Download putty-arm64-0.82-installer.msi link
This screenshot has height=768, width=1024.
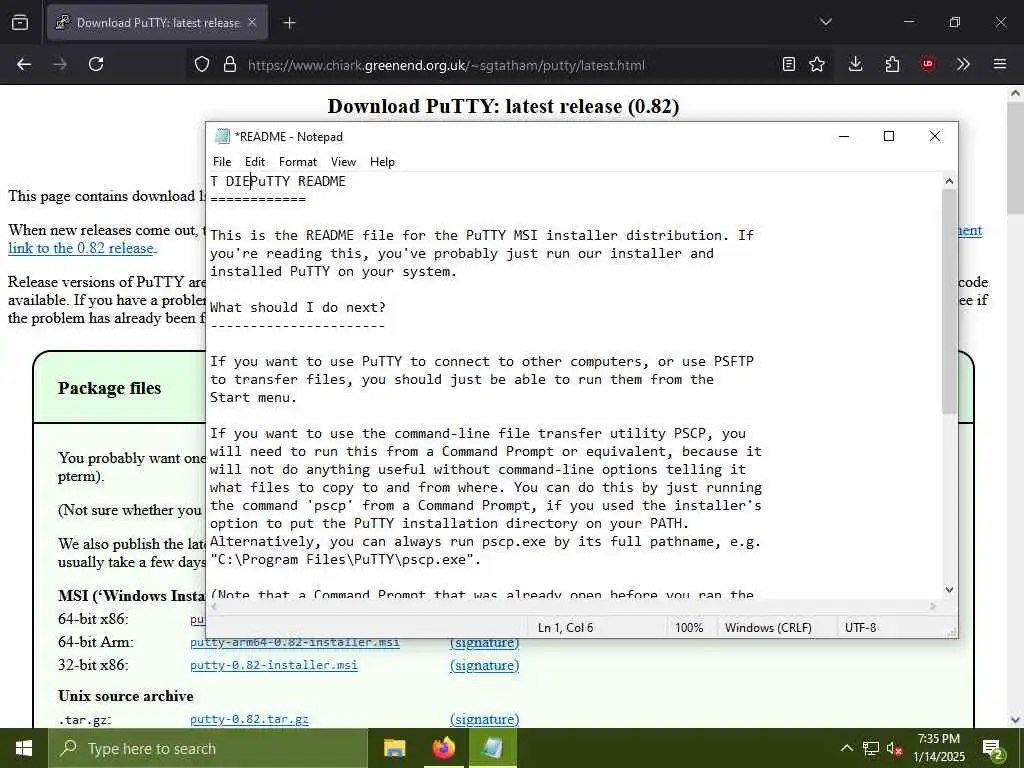point(295,643)
